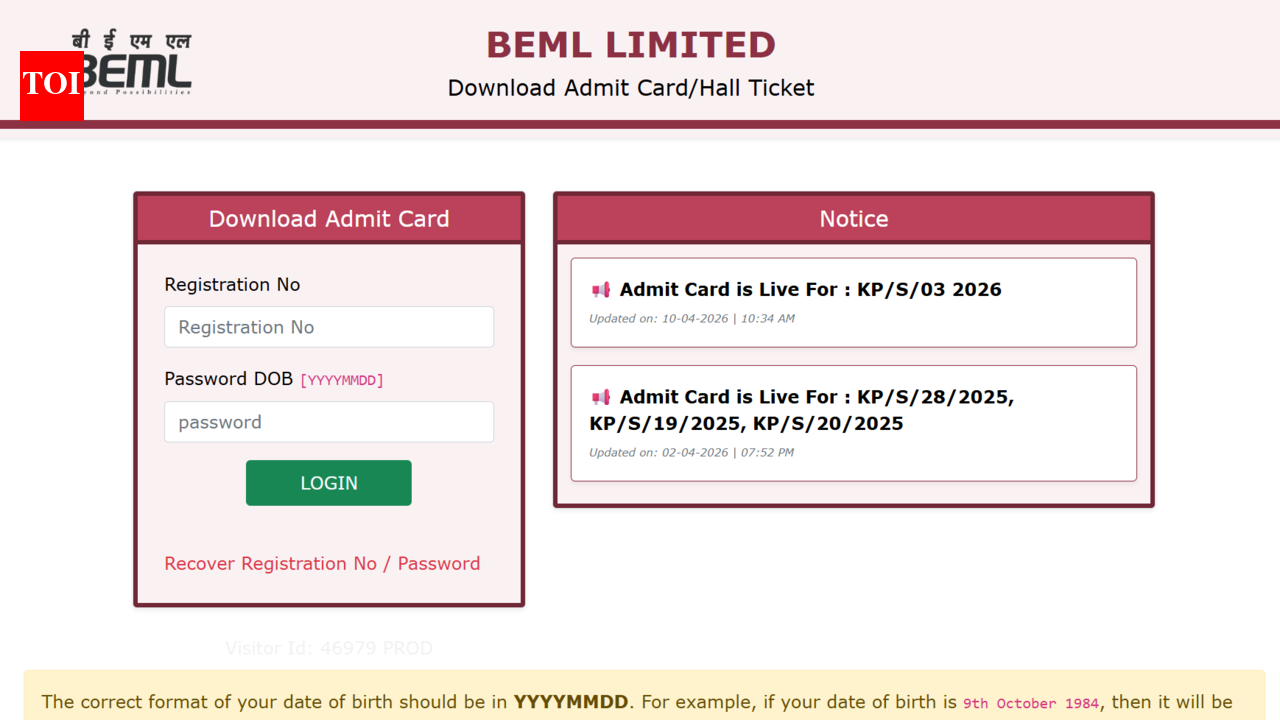
Task: Click the megaphone icon beside KP/S/28/2025 notice
Action: click(600, 397)
